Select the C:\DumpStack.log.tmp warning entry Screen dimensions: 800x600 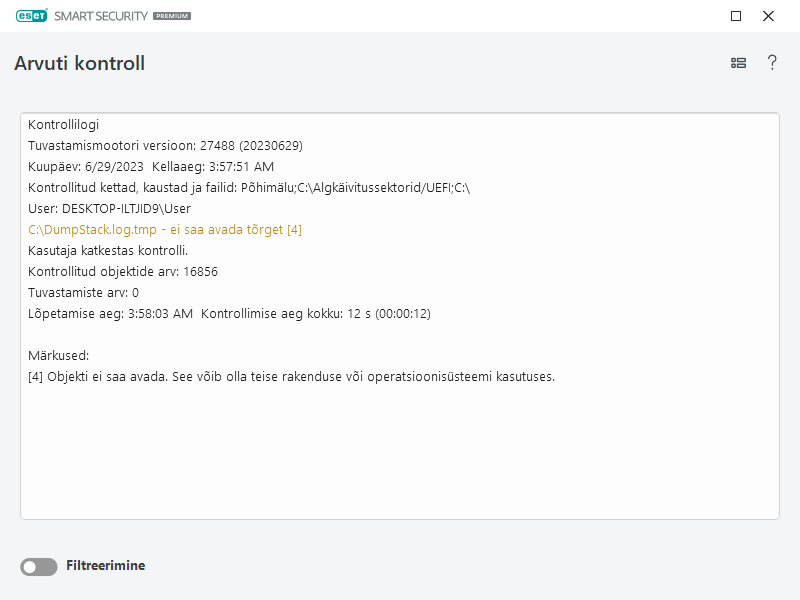click(165, 230)
